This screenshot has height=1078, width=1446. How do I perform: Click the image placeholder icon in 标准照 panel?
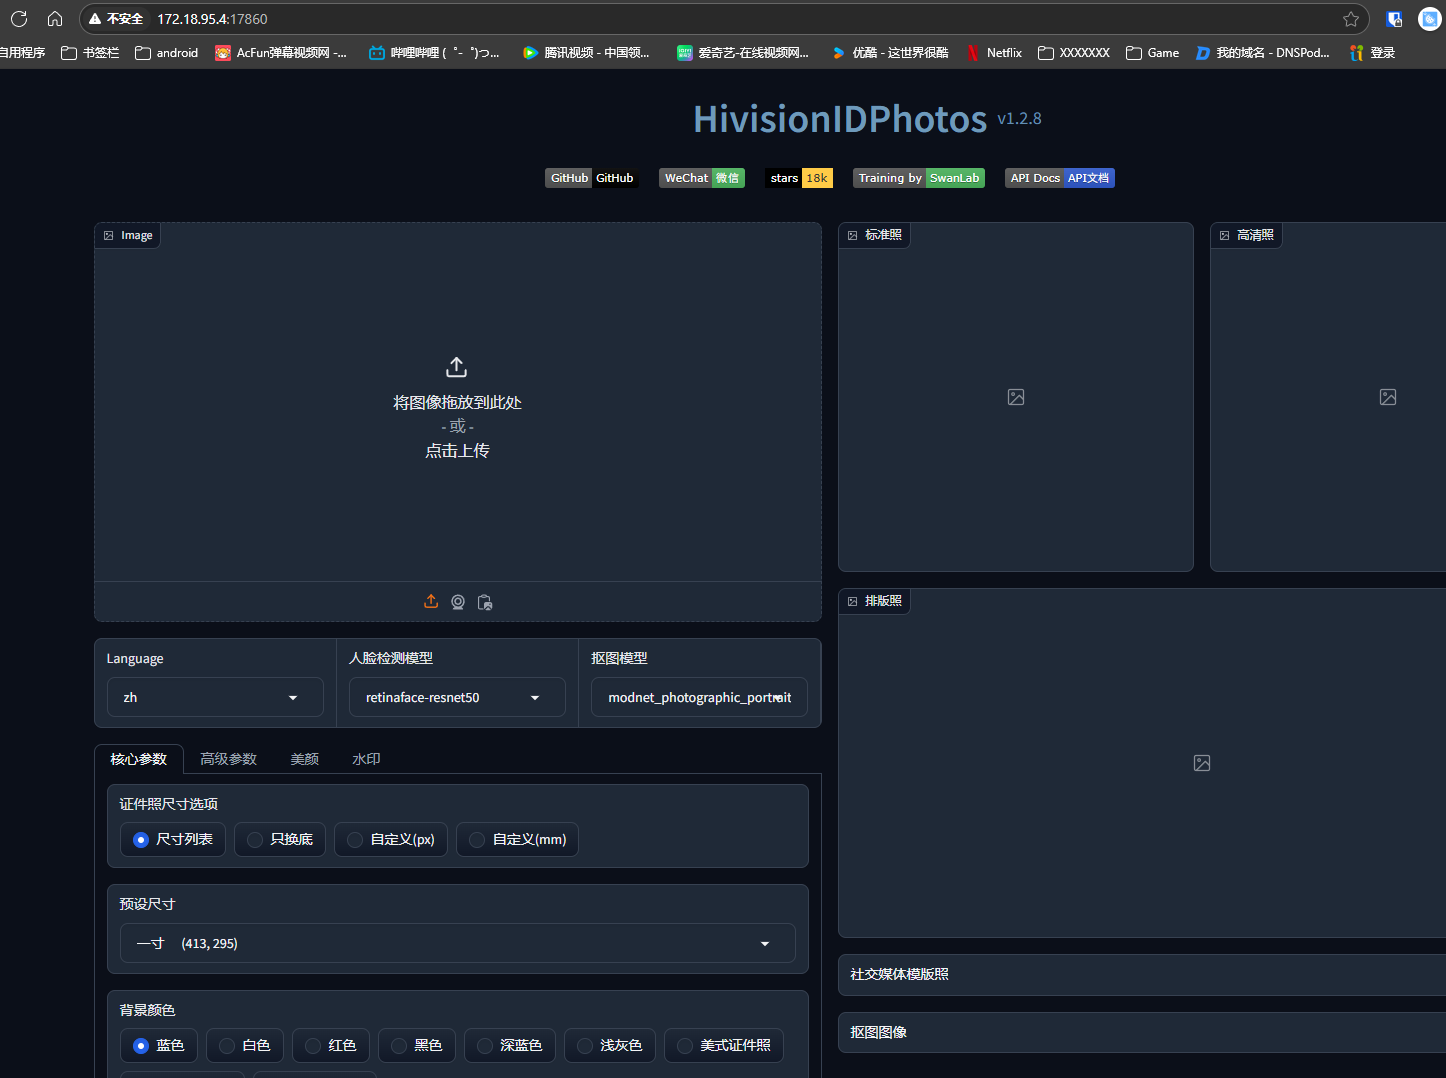[1016, 397]
